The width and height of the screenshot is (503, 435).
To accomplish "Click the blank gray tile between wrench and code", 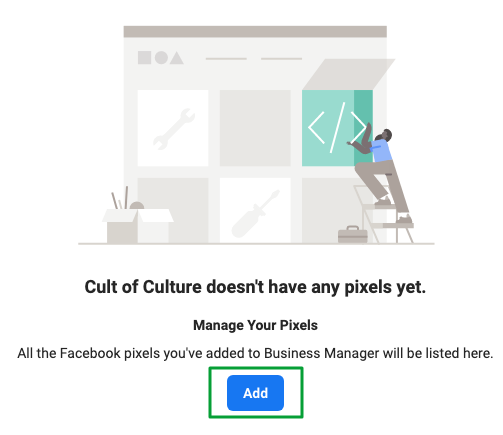I will tap(255, 128).
